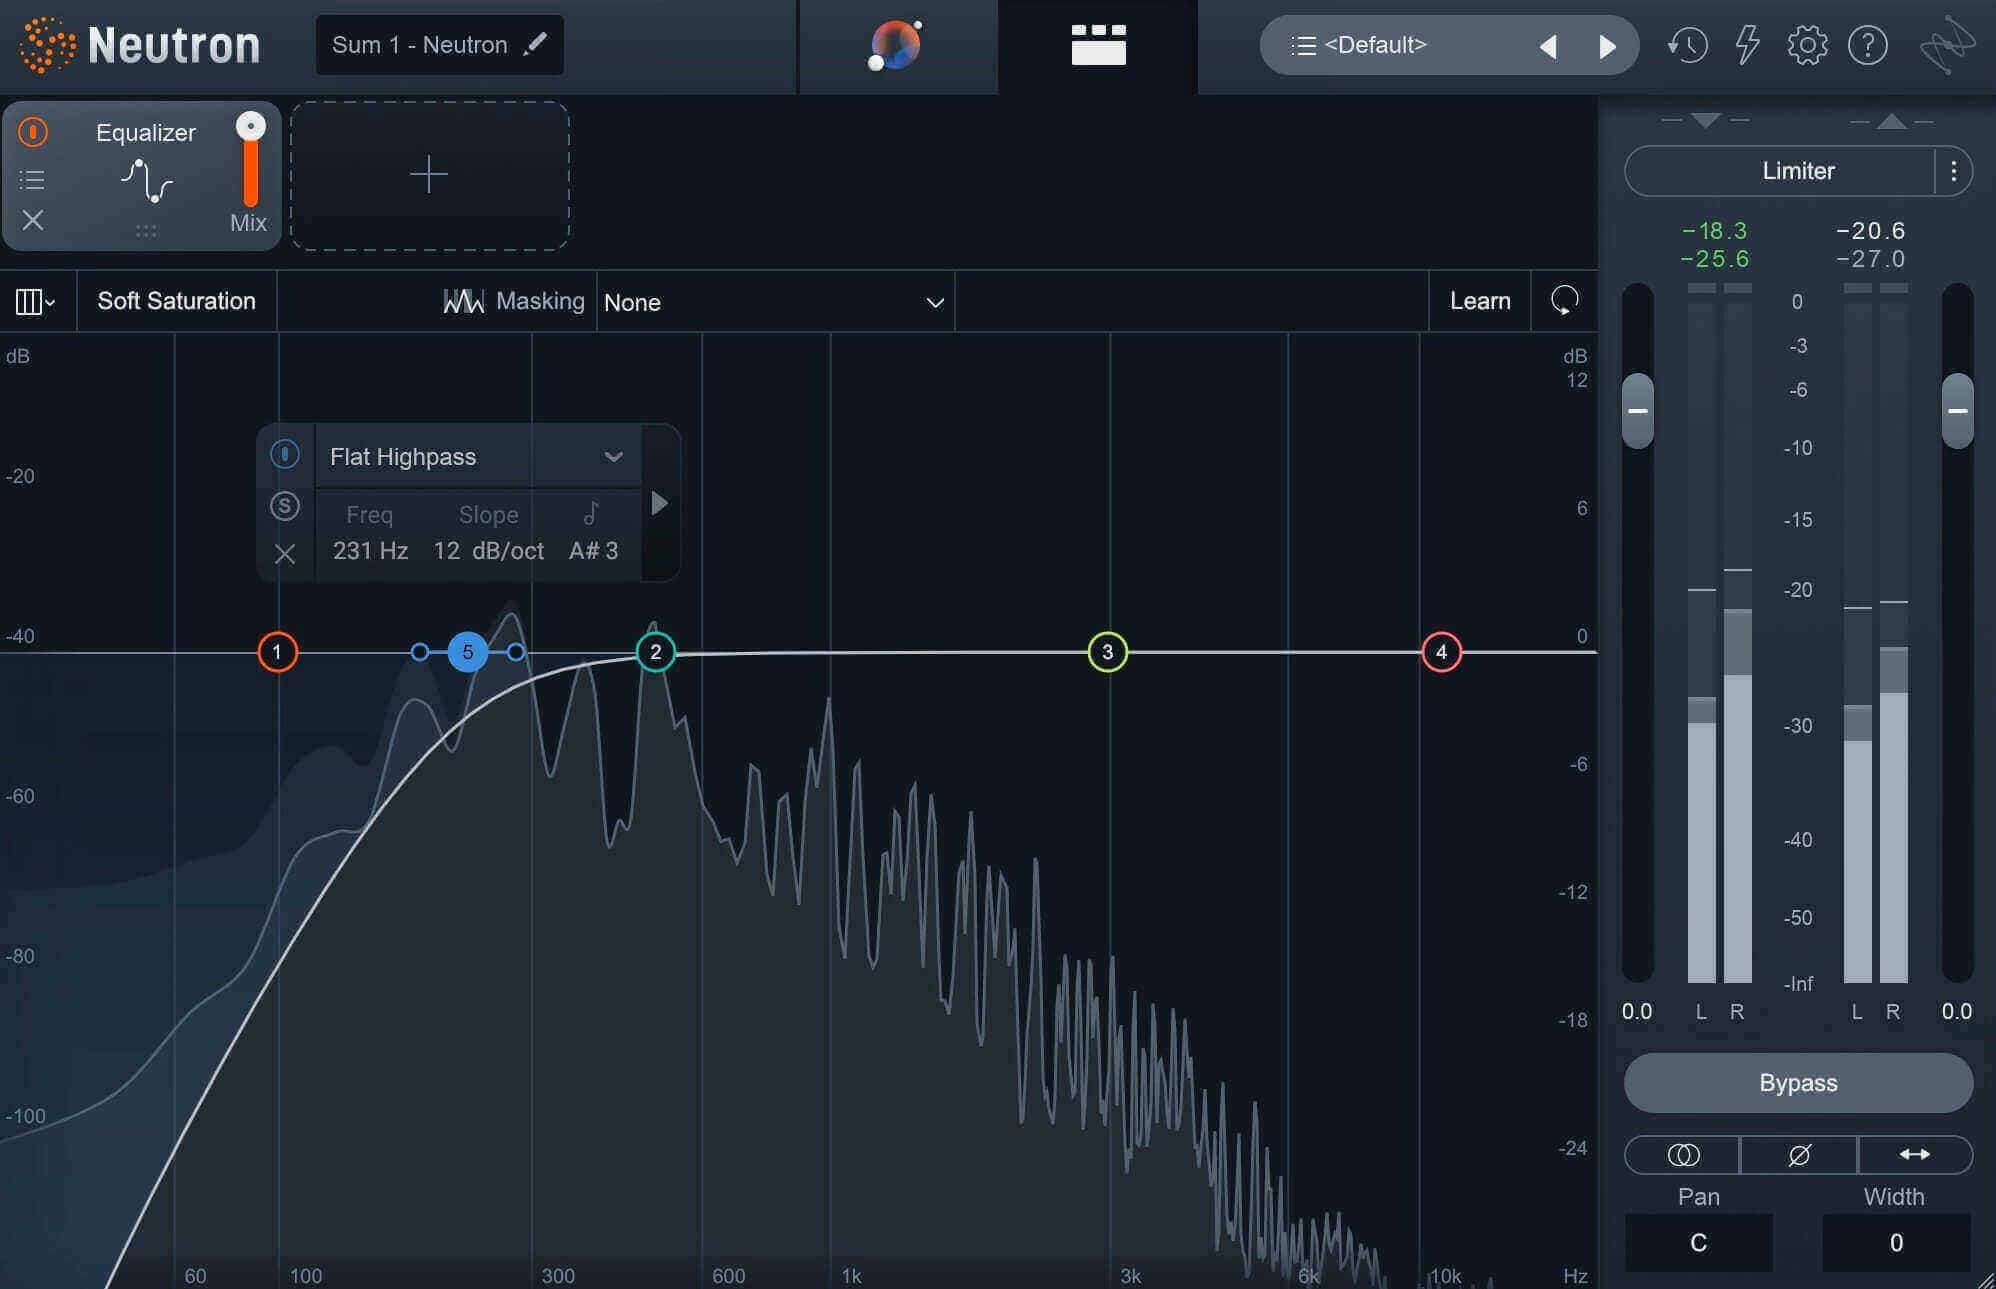Remove the Equalizer module

pos(33,220)
